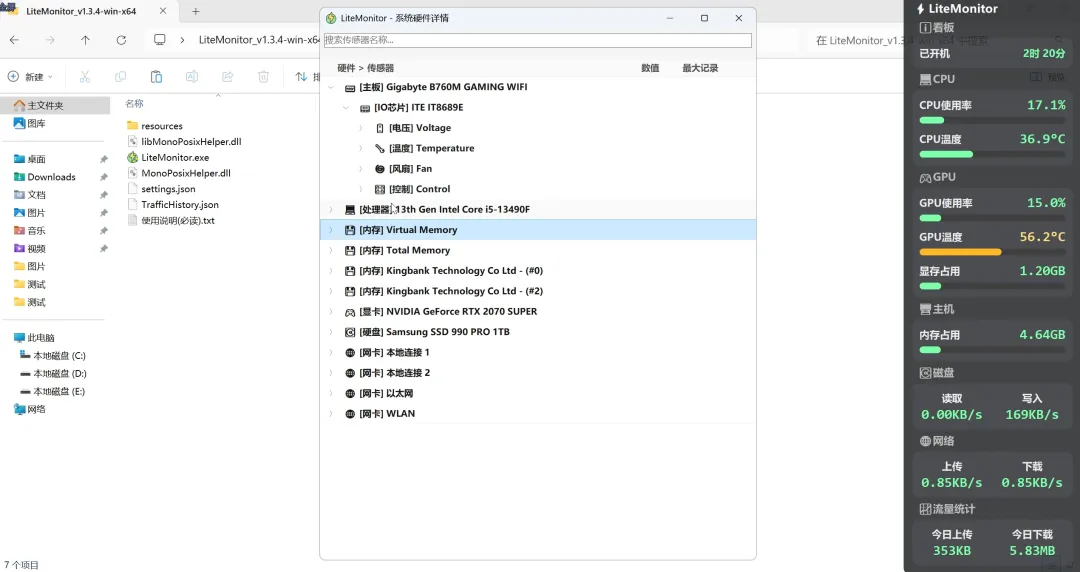
Task: Collapse the Gigabyte B760M motherboard node
Action: click(331, 88)
